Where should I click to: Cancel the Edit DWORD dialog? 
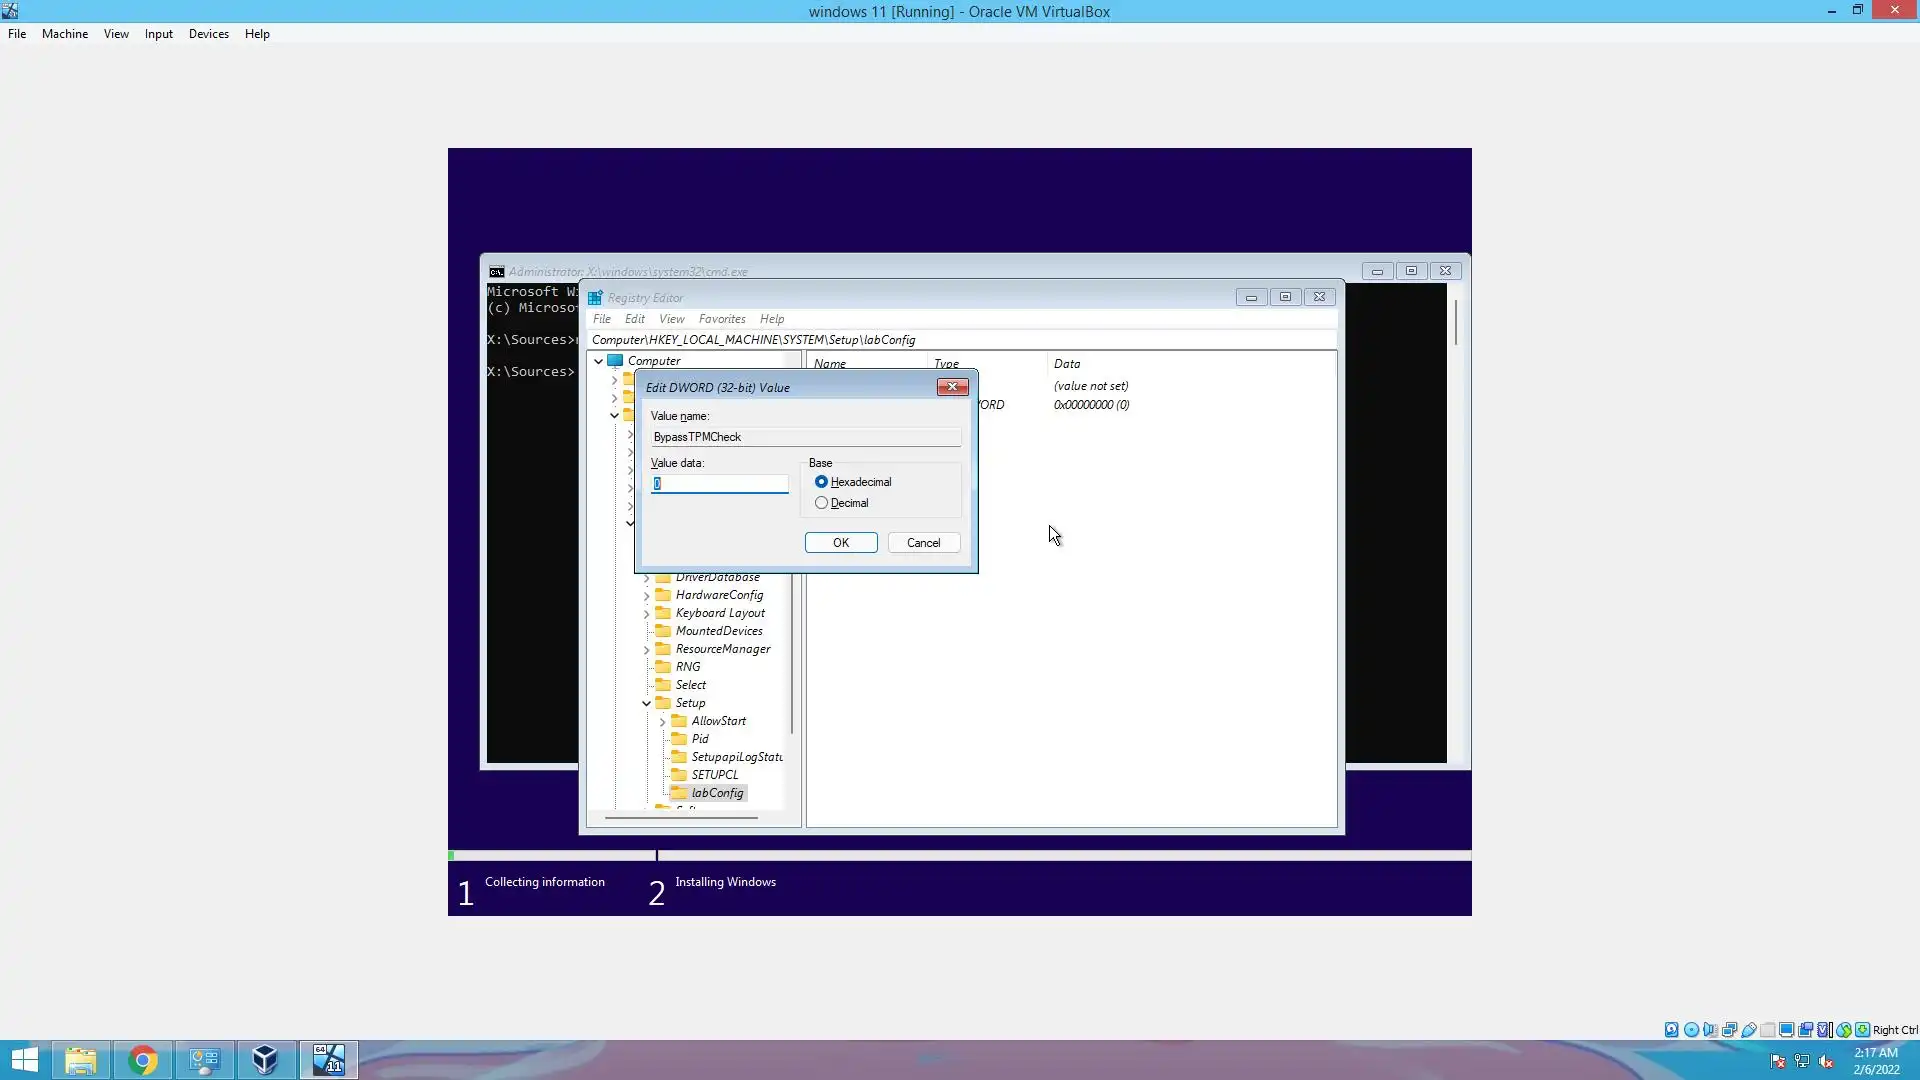coord(923,543)
